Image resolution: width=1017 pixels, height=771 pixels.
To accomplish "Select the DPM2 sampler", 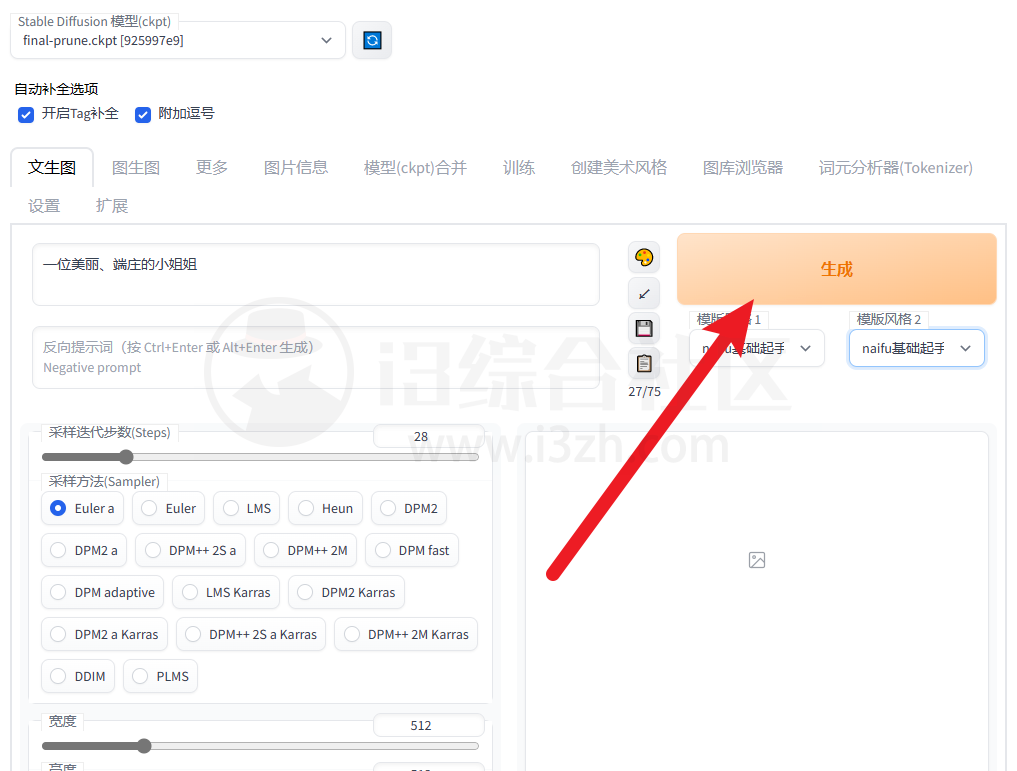I will click(409, 508).
